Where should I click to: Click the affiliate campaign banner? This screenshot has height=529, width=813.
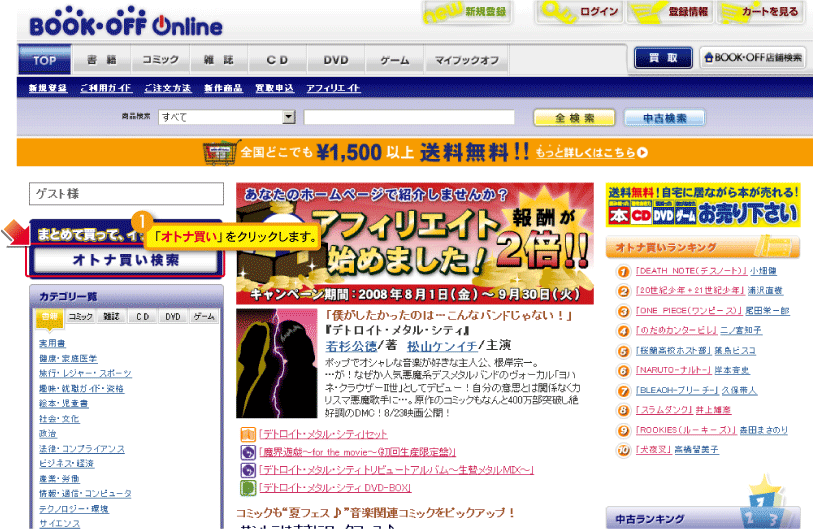(x=415, y=243)
